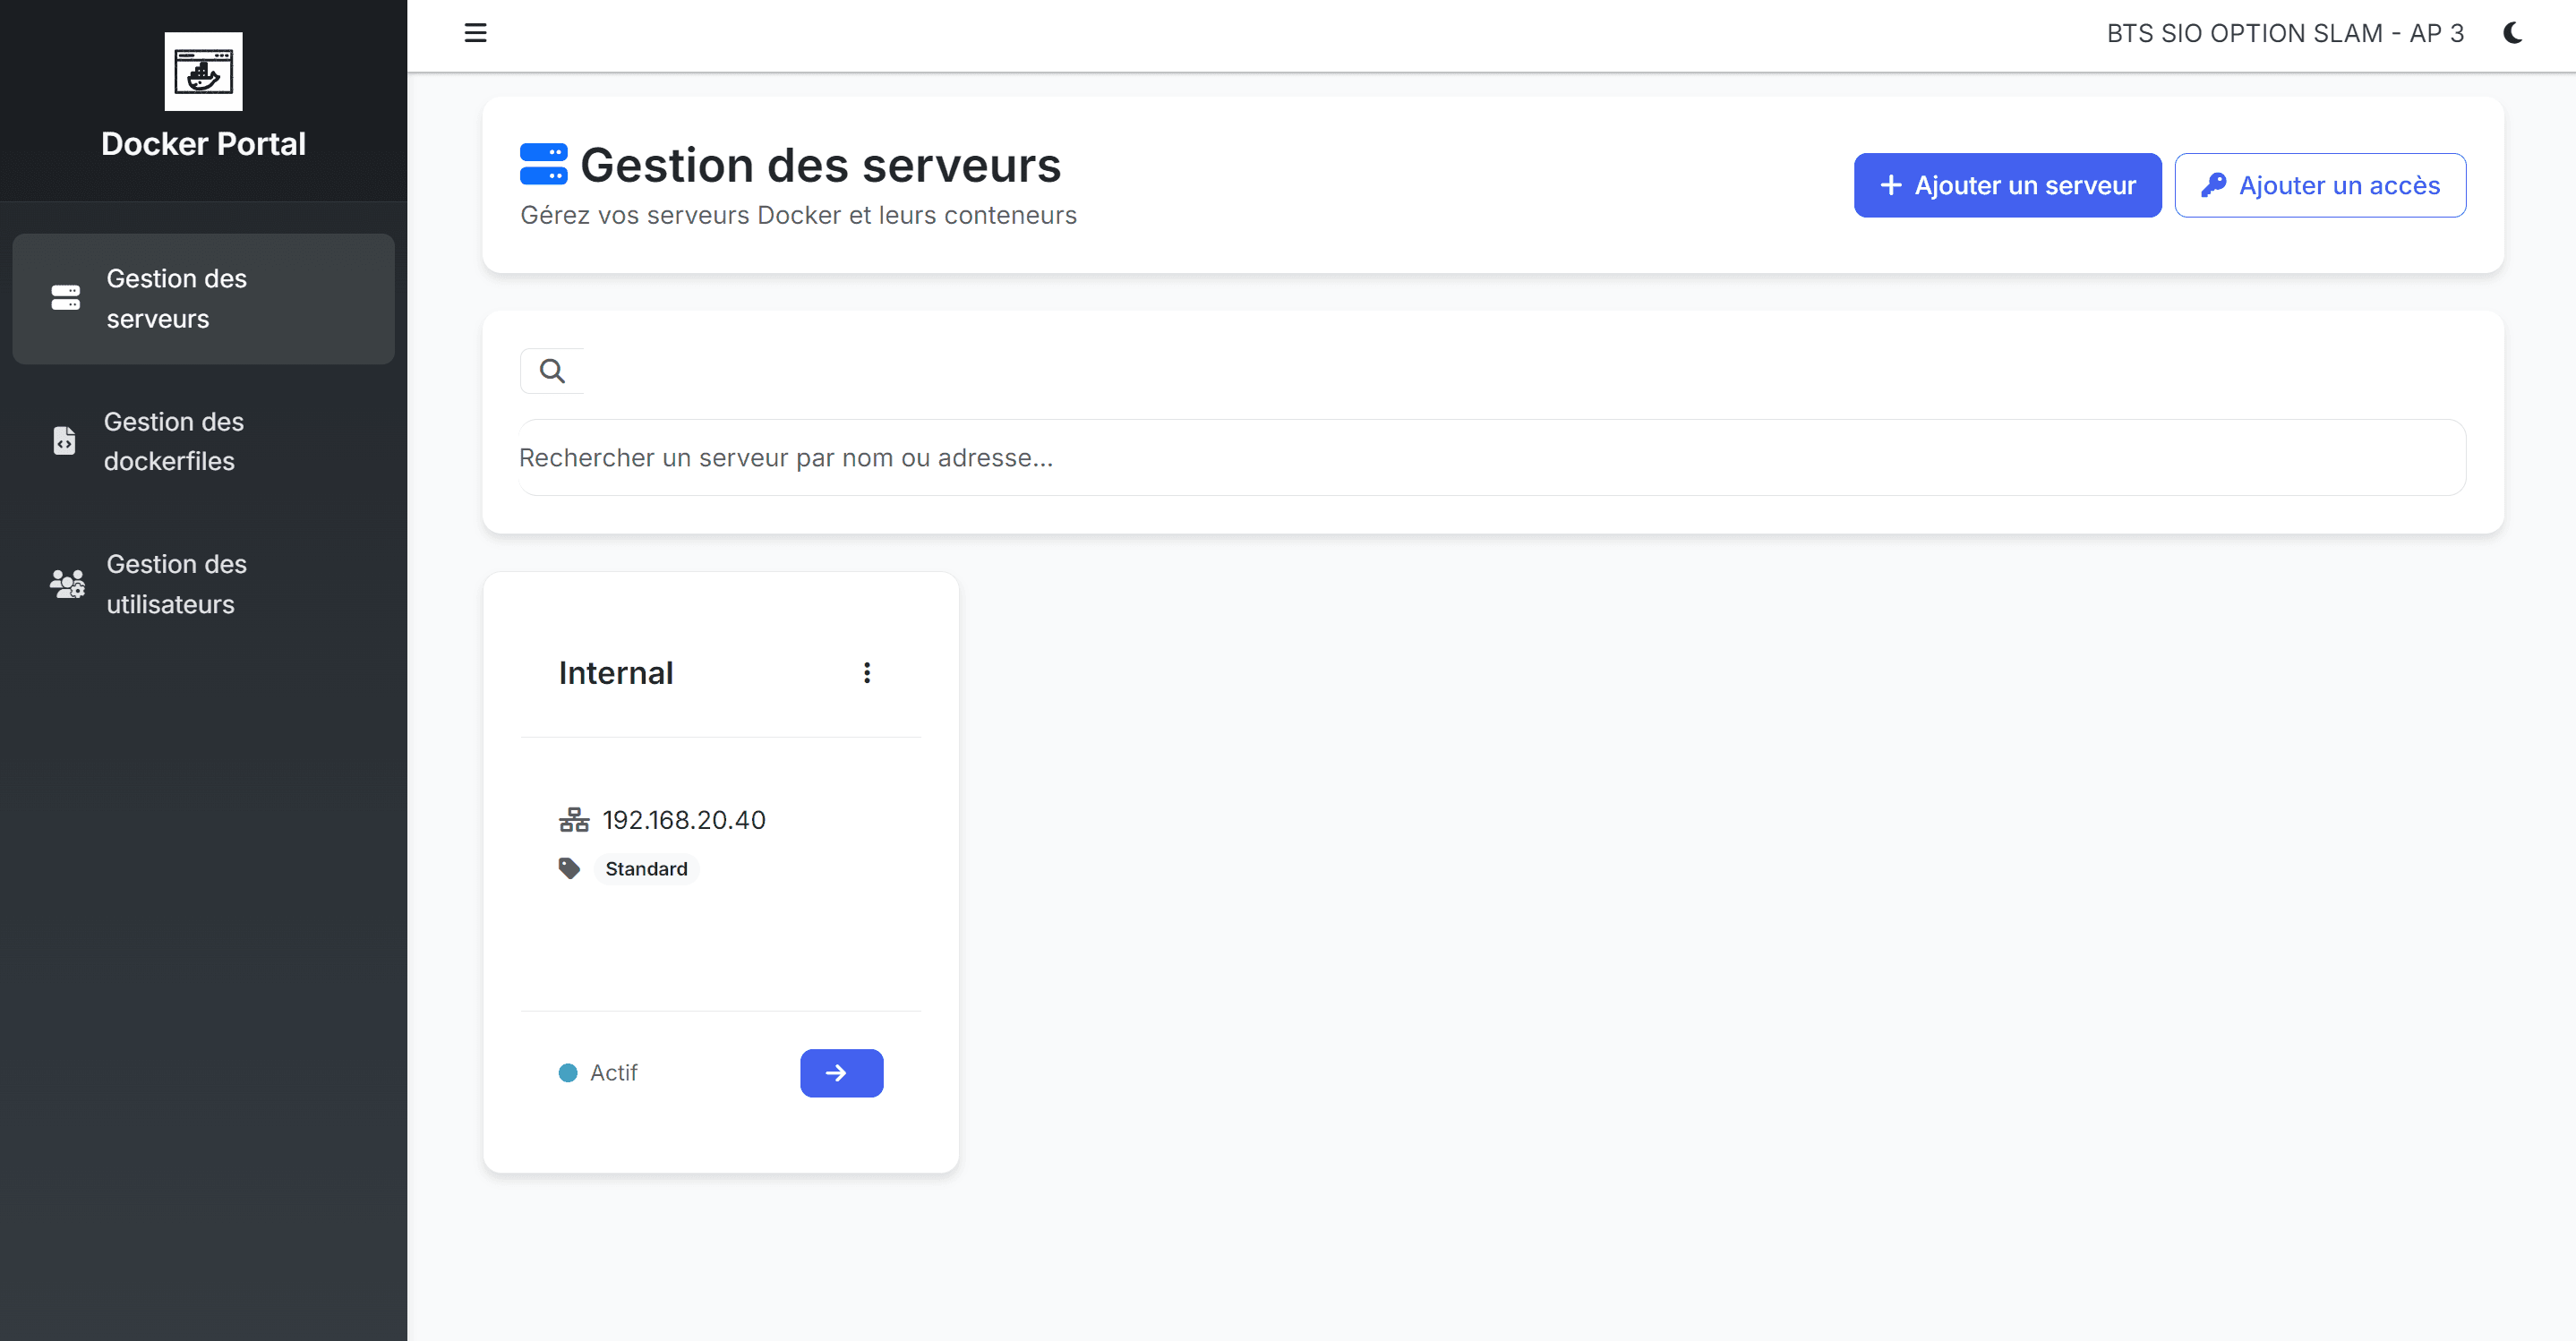This screenshot has width=2576, height=1341.
Task: Click the dockerfile code icon in sidebar
Action: click(65, 441)
